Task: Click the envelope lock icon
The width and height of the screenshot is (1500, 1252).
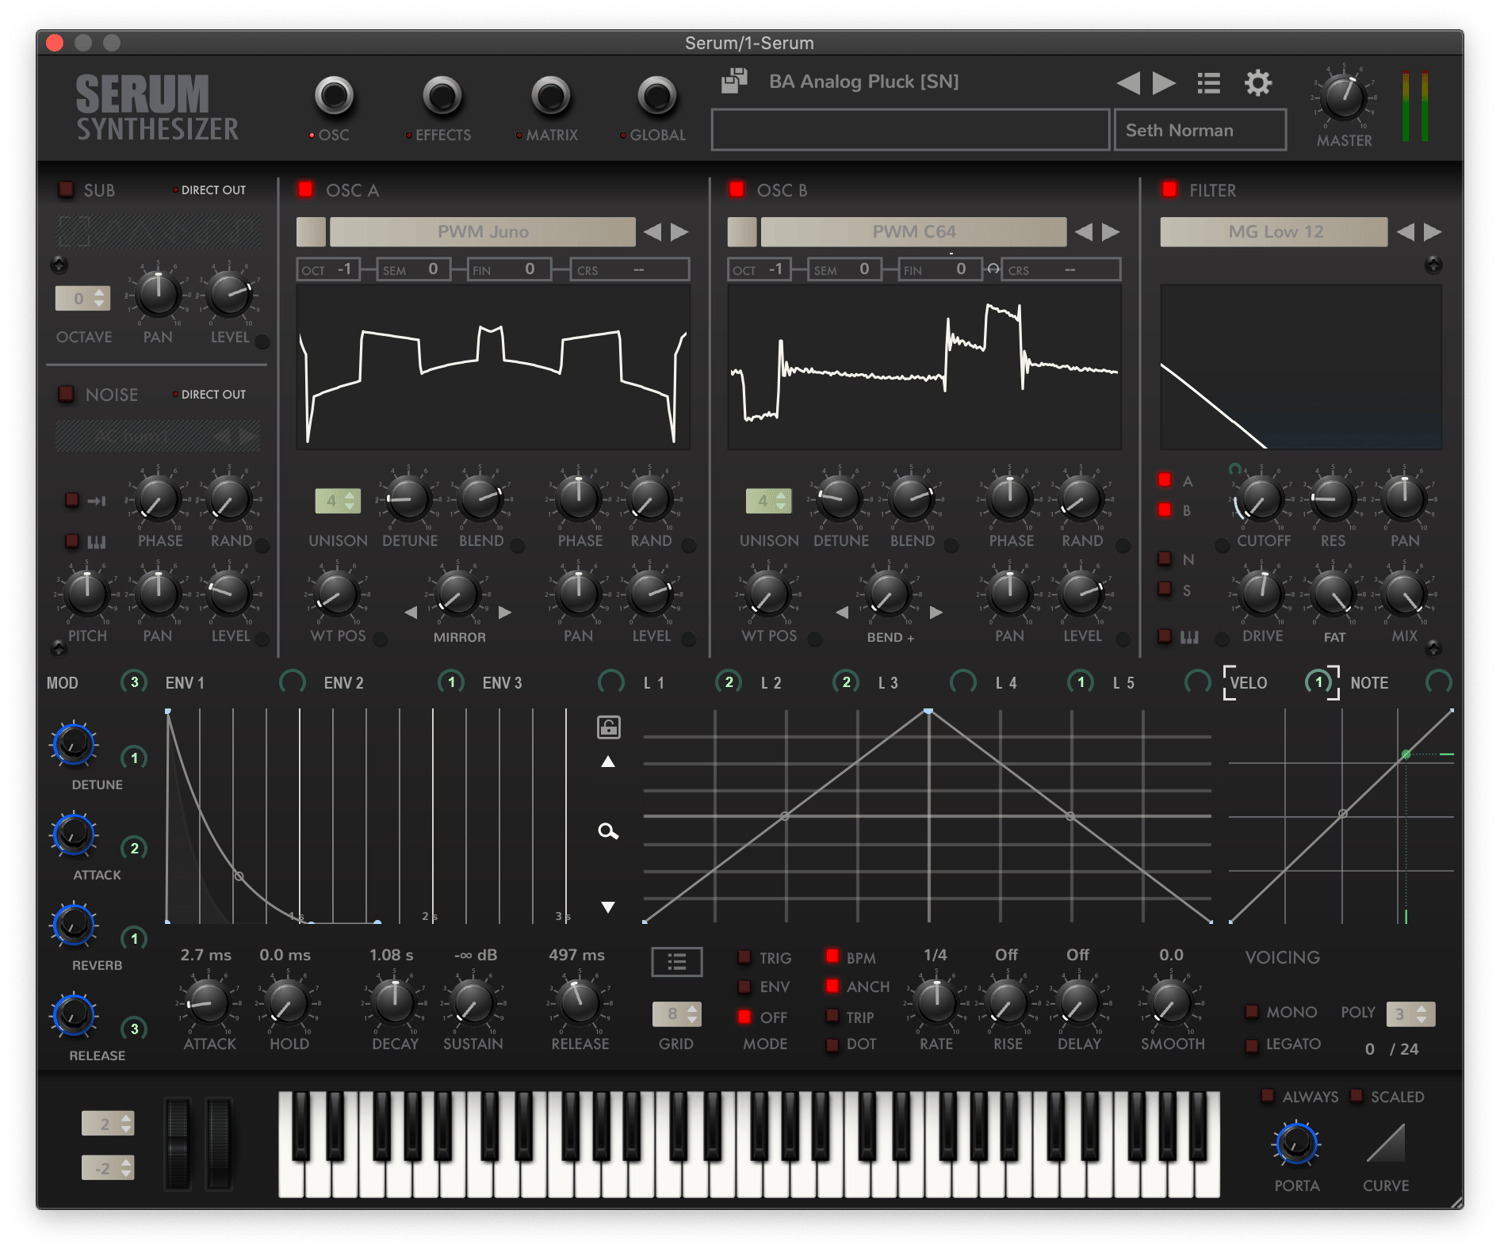Action: (608, 727)
